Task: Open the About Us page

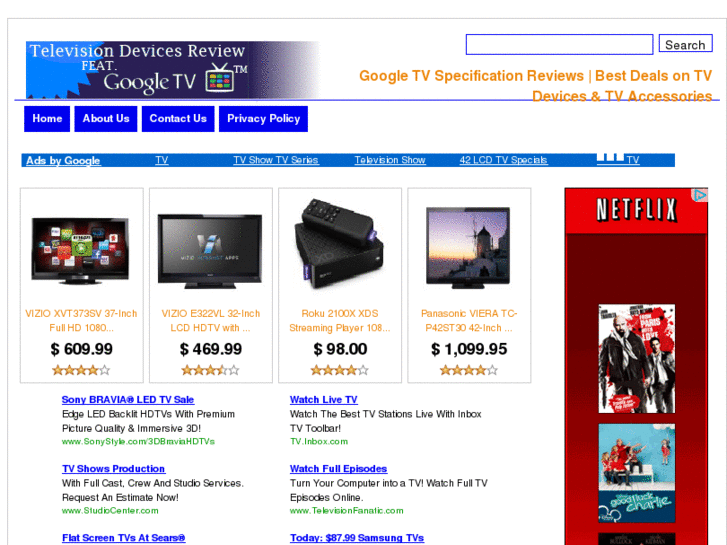Action: coord(106,119)
